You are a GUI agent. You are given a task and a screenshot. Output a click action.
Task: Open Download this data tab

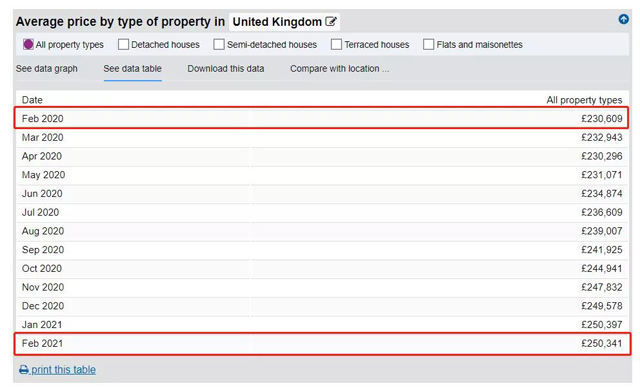pyautogui.click(x=226, y=69)
